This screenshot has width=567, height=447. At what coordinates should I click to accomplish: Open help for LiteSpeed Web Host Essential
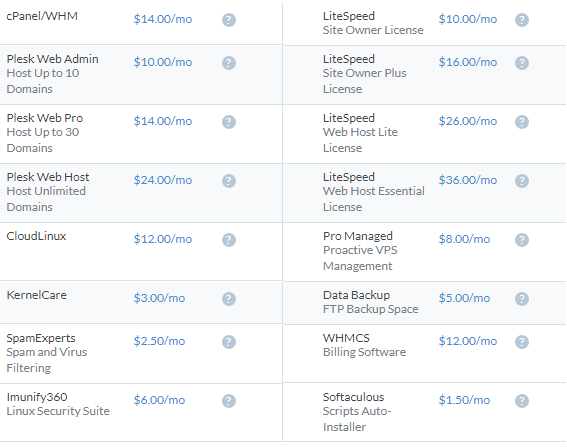pyautogui.click(x=522, y=181)
